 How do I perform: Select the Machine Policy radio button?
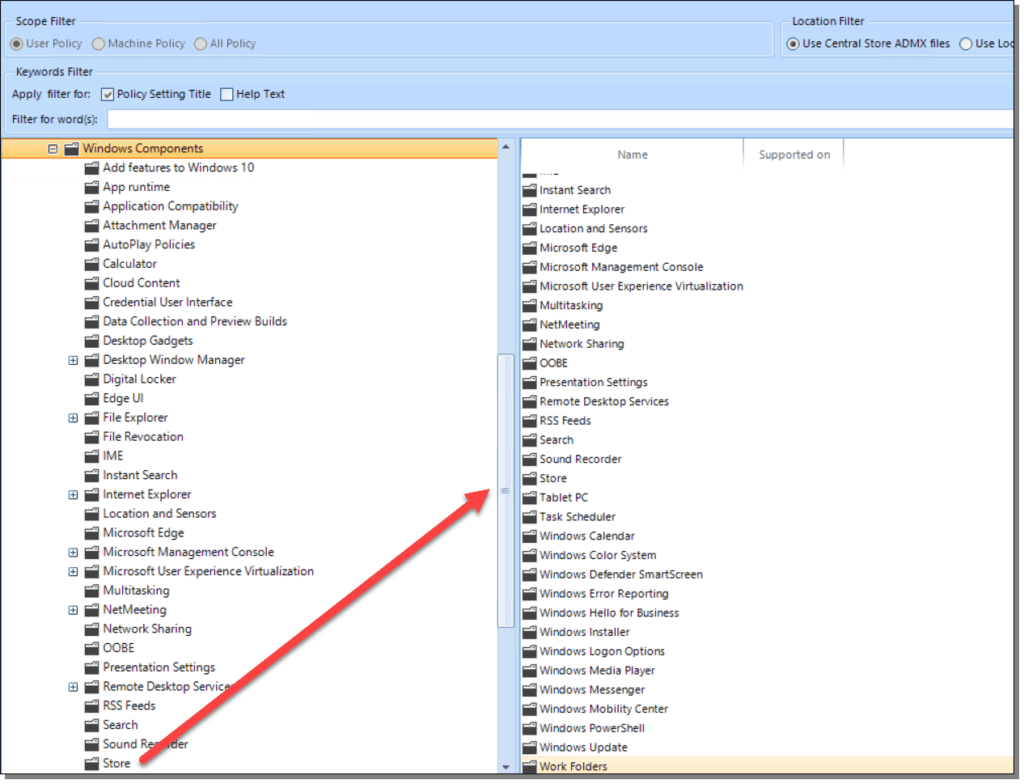[100, 43]
